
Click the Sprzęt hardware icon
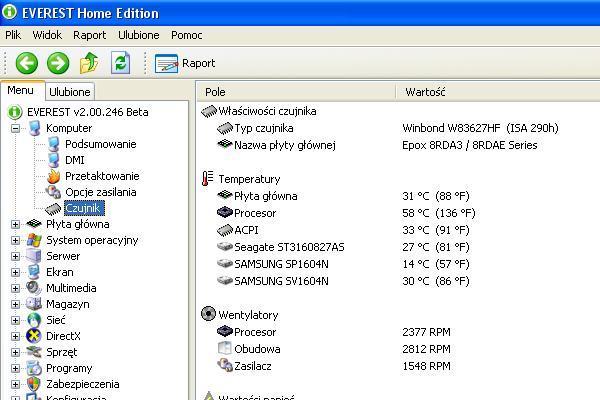(34, 352)
